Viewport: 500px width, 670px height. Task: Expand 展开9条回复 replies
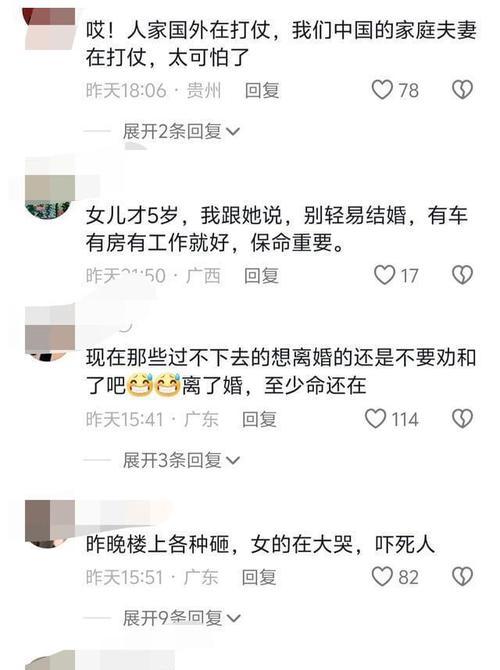181,618
